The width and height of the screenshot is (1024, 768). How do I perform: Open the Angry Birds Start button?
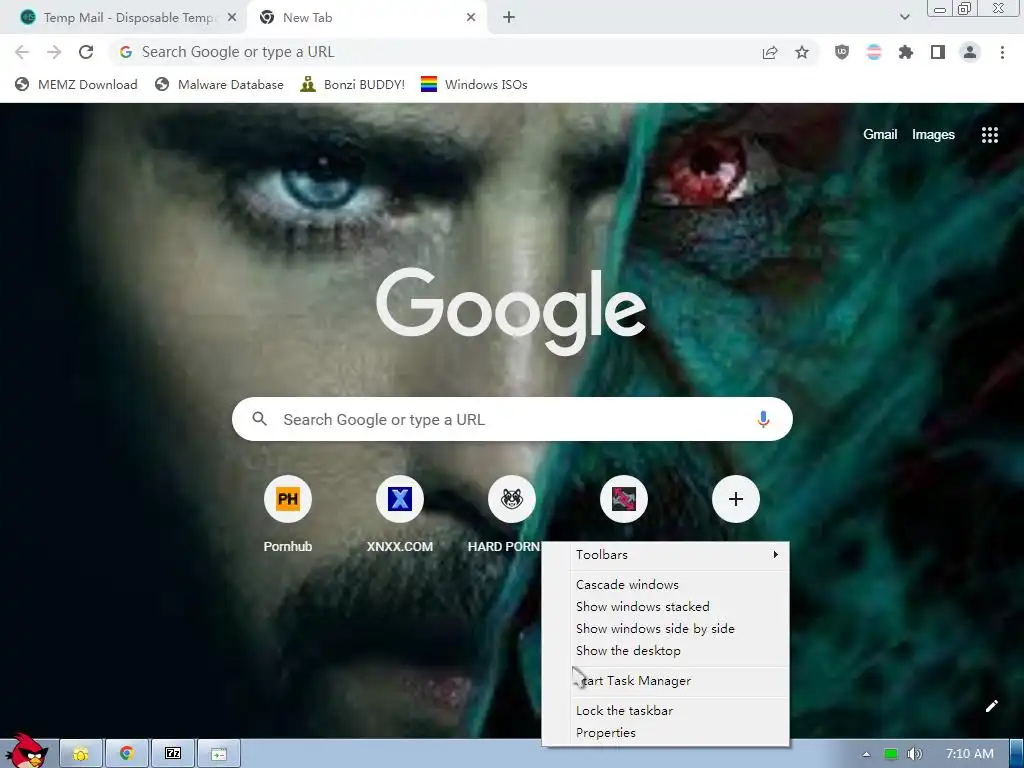pos(27,751)
